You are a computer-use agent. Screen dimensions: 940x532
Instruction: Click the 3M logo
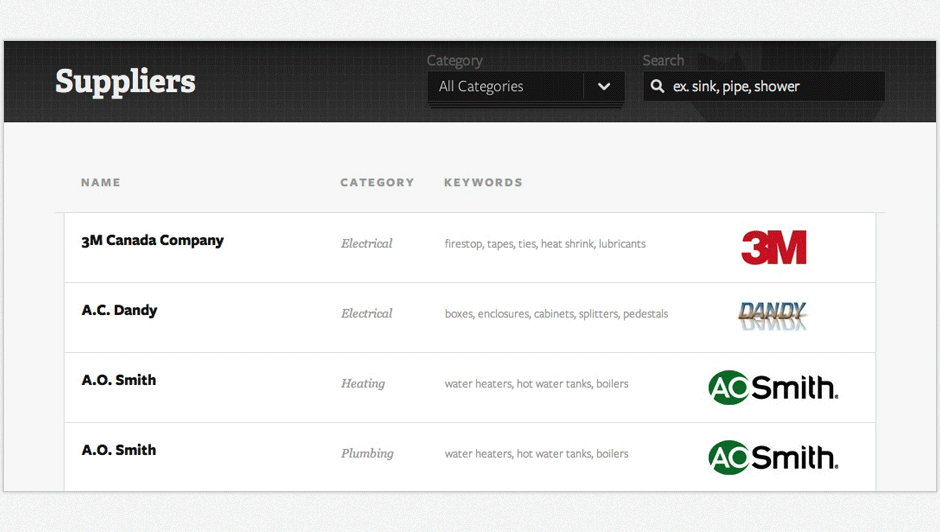774,247
